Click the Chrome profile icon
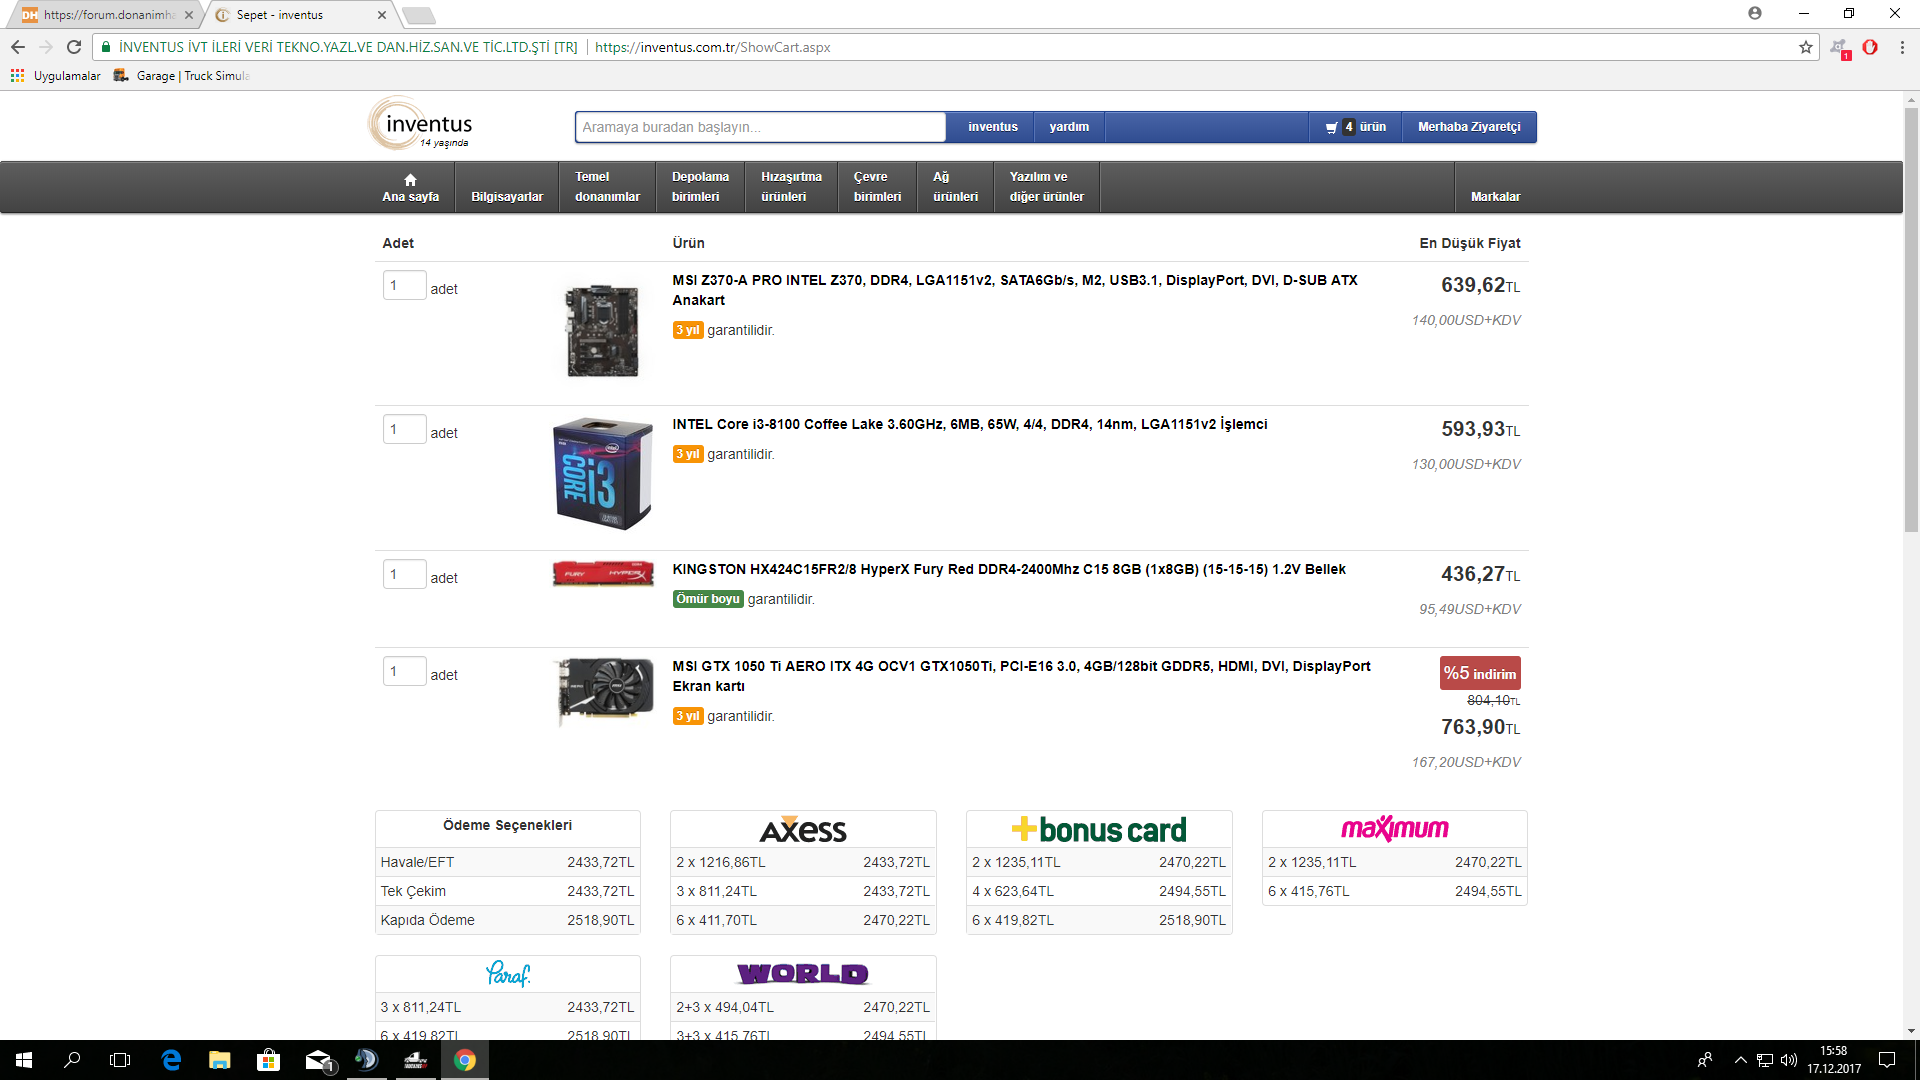The image size is (1920, 1080). point(1755,13)
